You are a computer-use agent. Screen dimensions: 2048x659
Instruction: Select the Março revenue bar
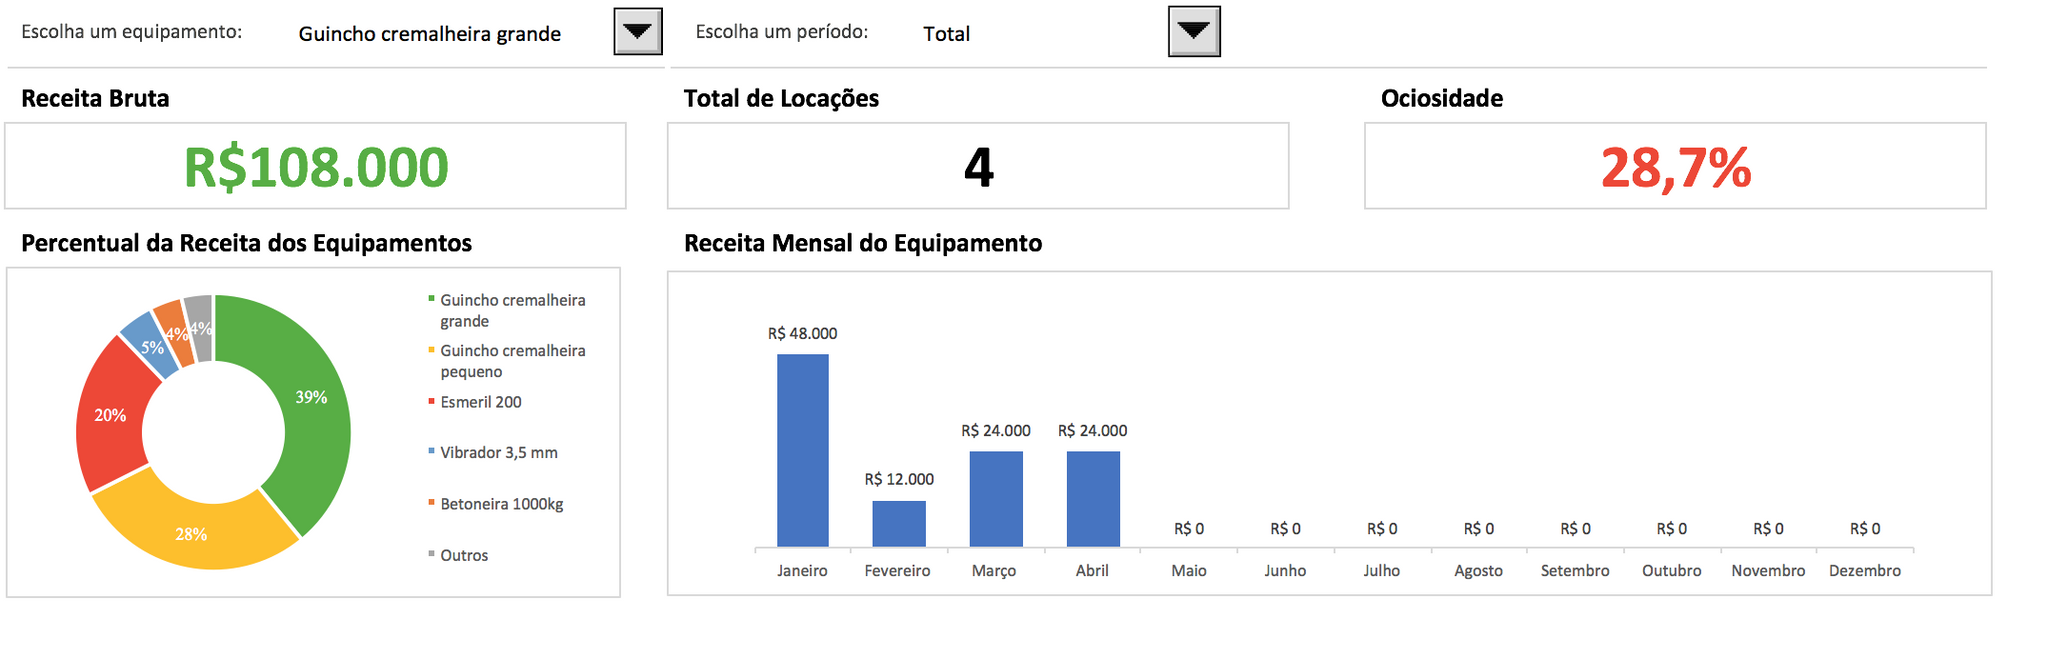click(x=995, y=498)
